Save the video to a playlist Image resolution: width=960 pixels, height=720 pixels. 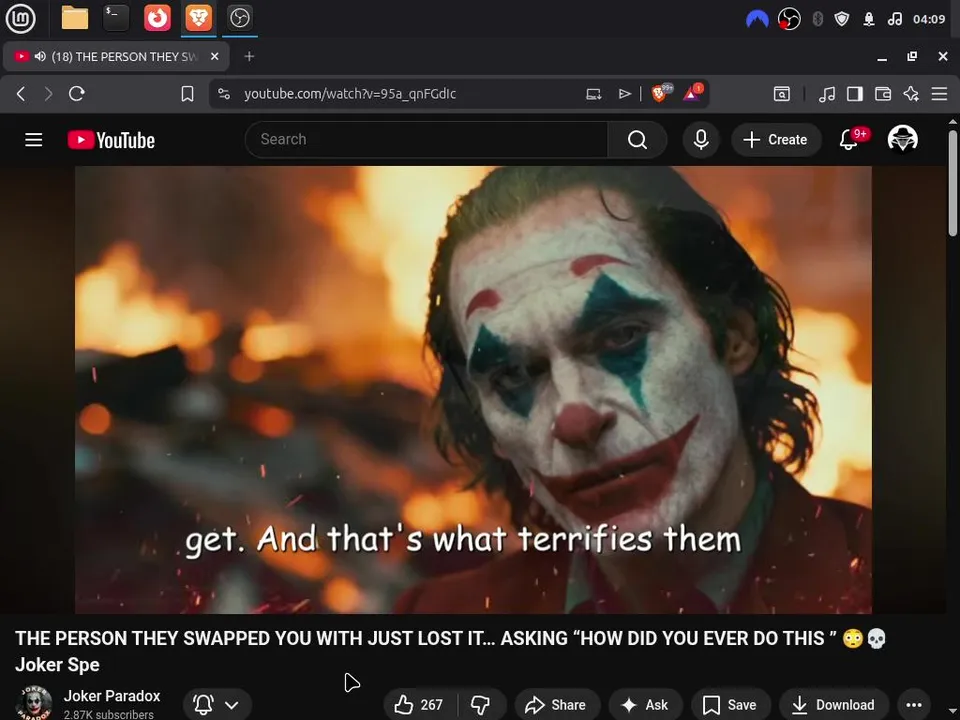(x=730, y=705)
